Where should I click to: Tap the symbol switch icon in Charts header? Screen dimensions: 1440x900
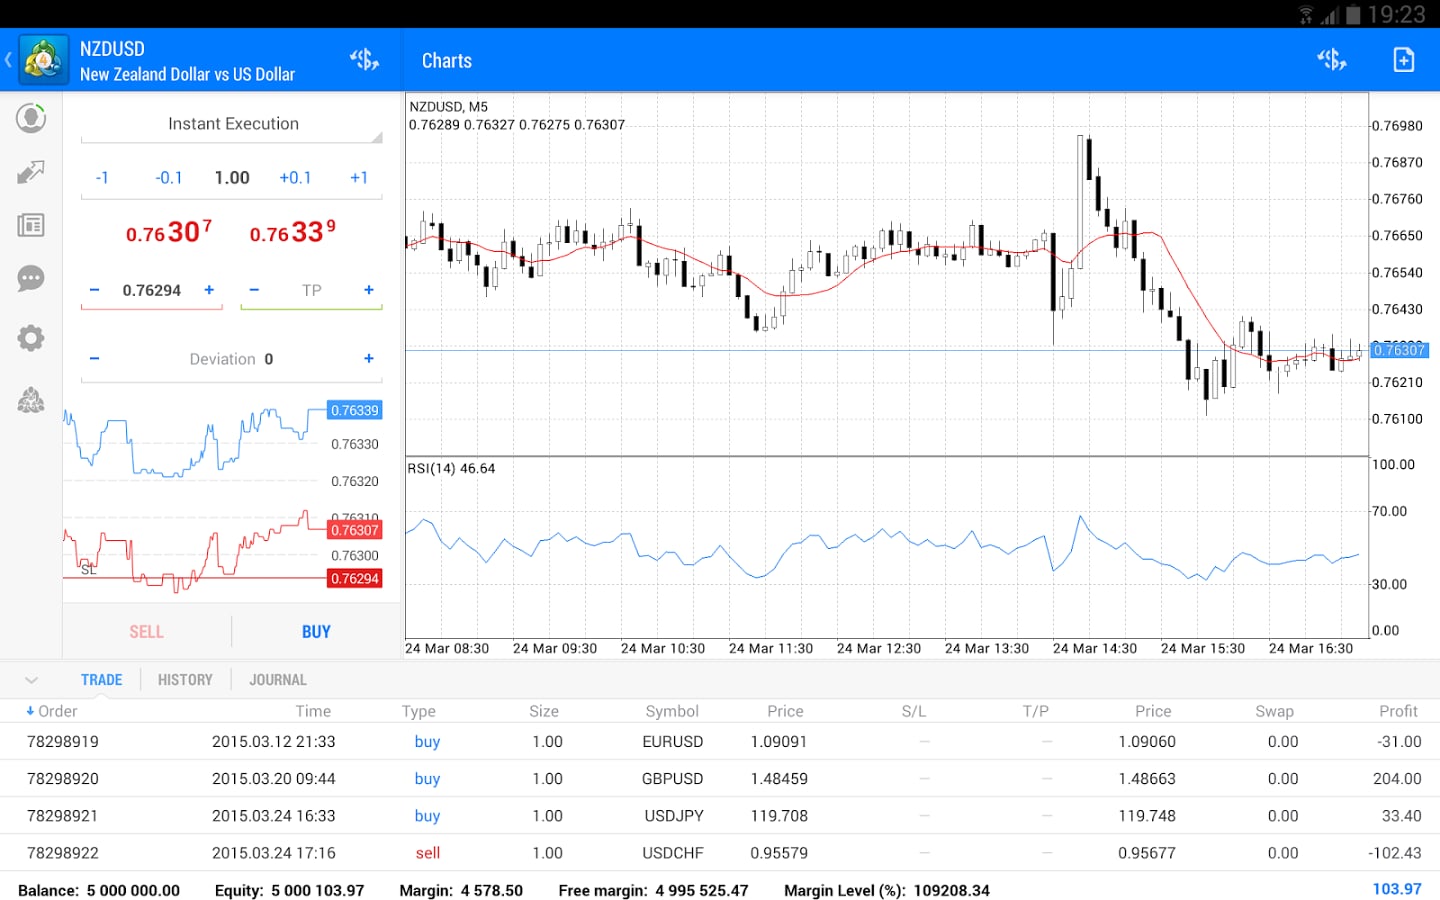(1331, 60)
